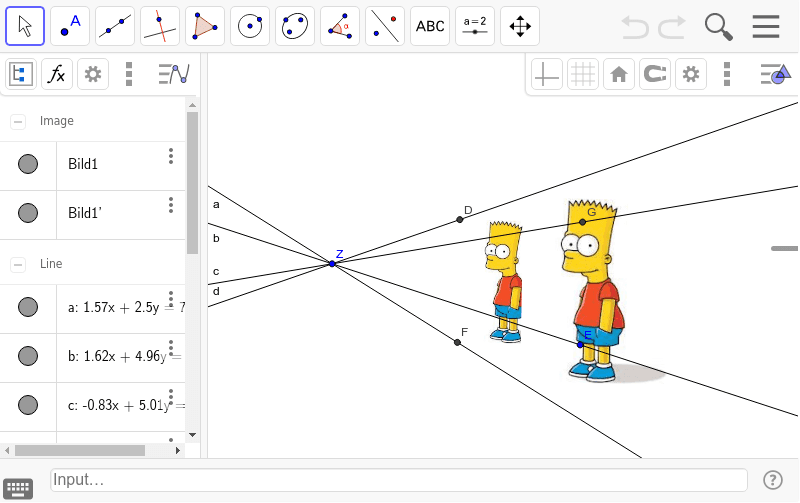Select the Angle tool
Viewport: 800px width, 503px height.
pyautogui.click(x=340, y=26)
